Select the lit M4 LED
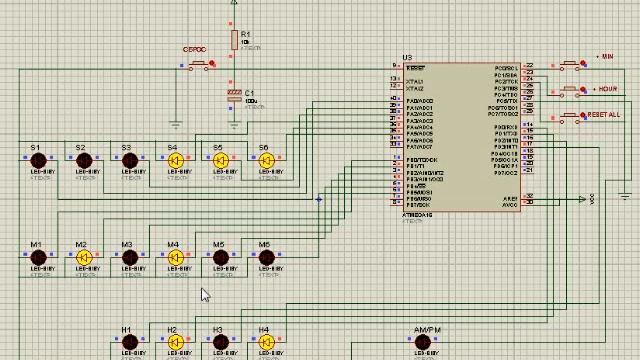 176,258
